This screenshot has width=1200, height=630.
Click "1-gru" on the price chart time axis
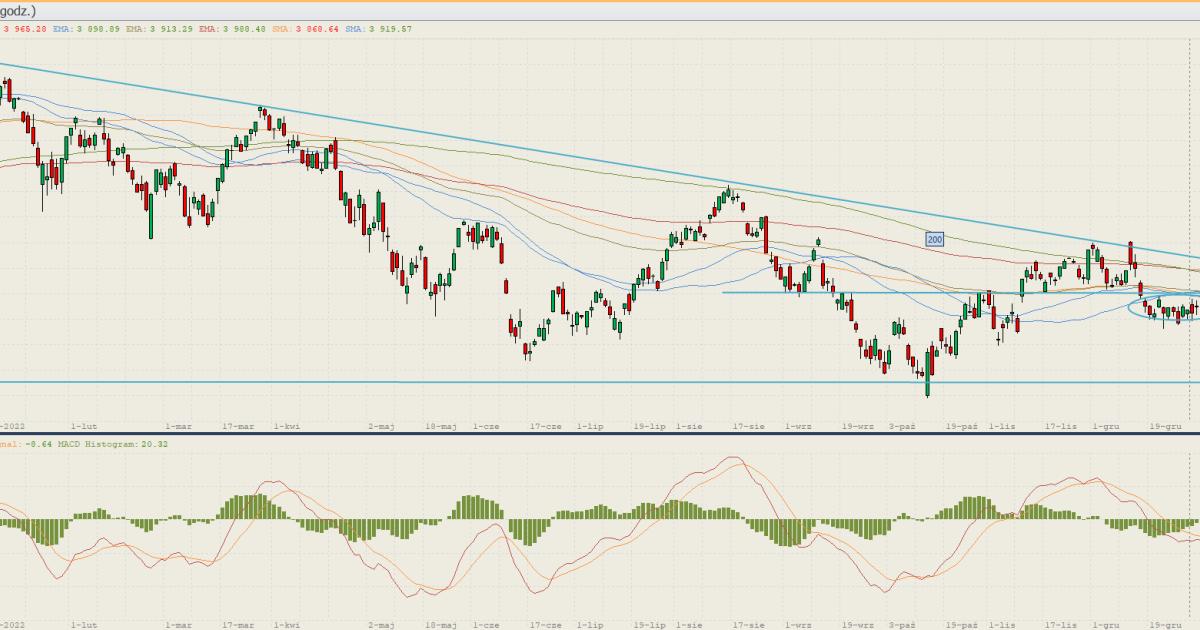[1105, 425]
